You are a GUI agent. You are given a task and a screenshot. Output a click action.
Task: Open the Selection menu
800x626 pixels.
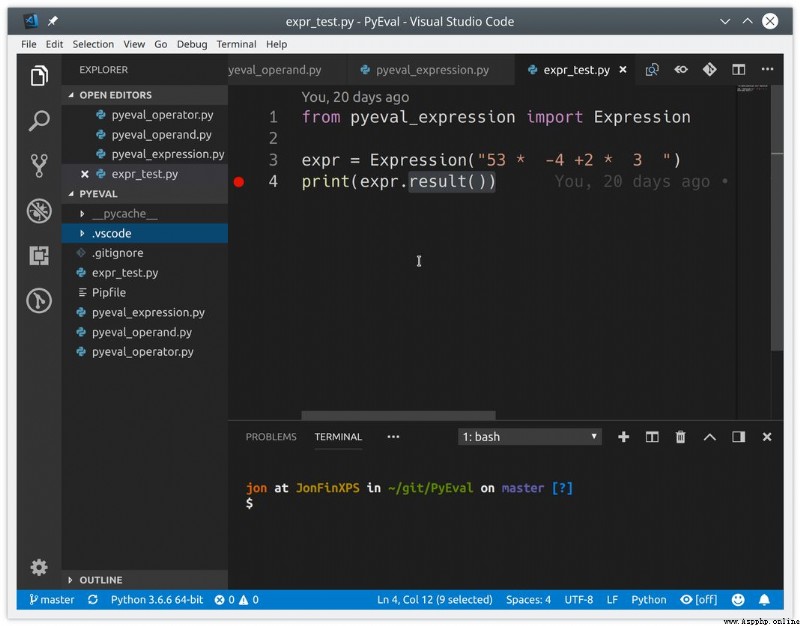pos(93,44)
